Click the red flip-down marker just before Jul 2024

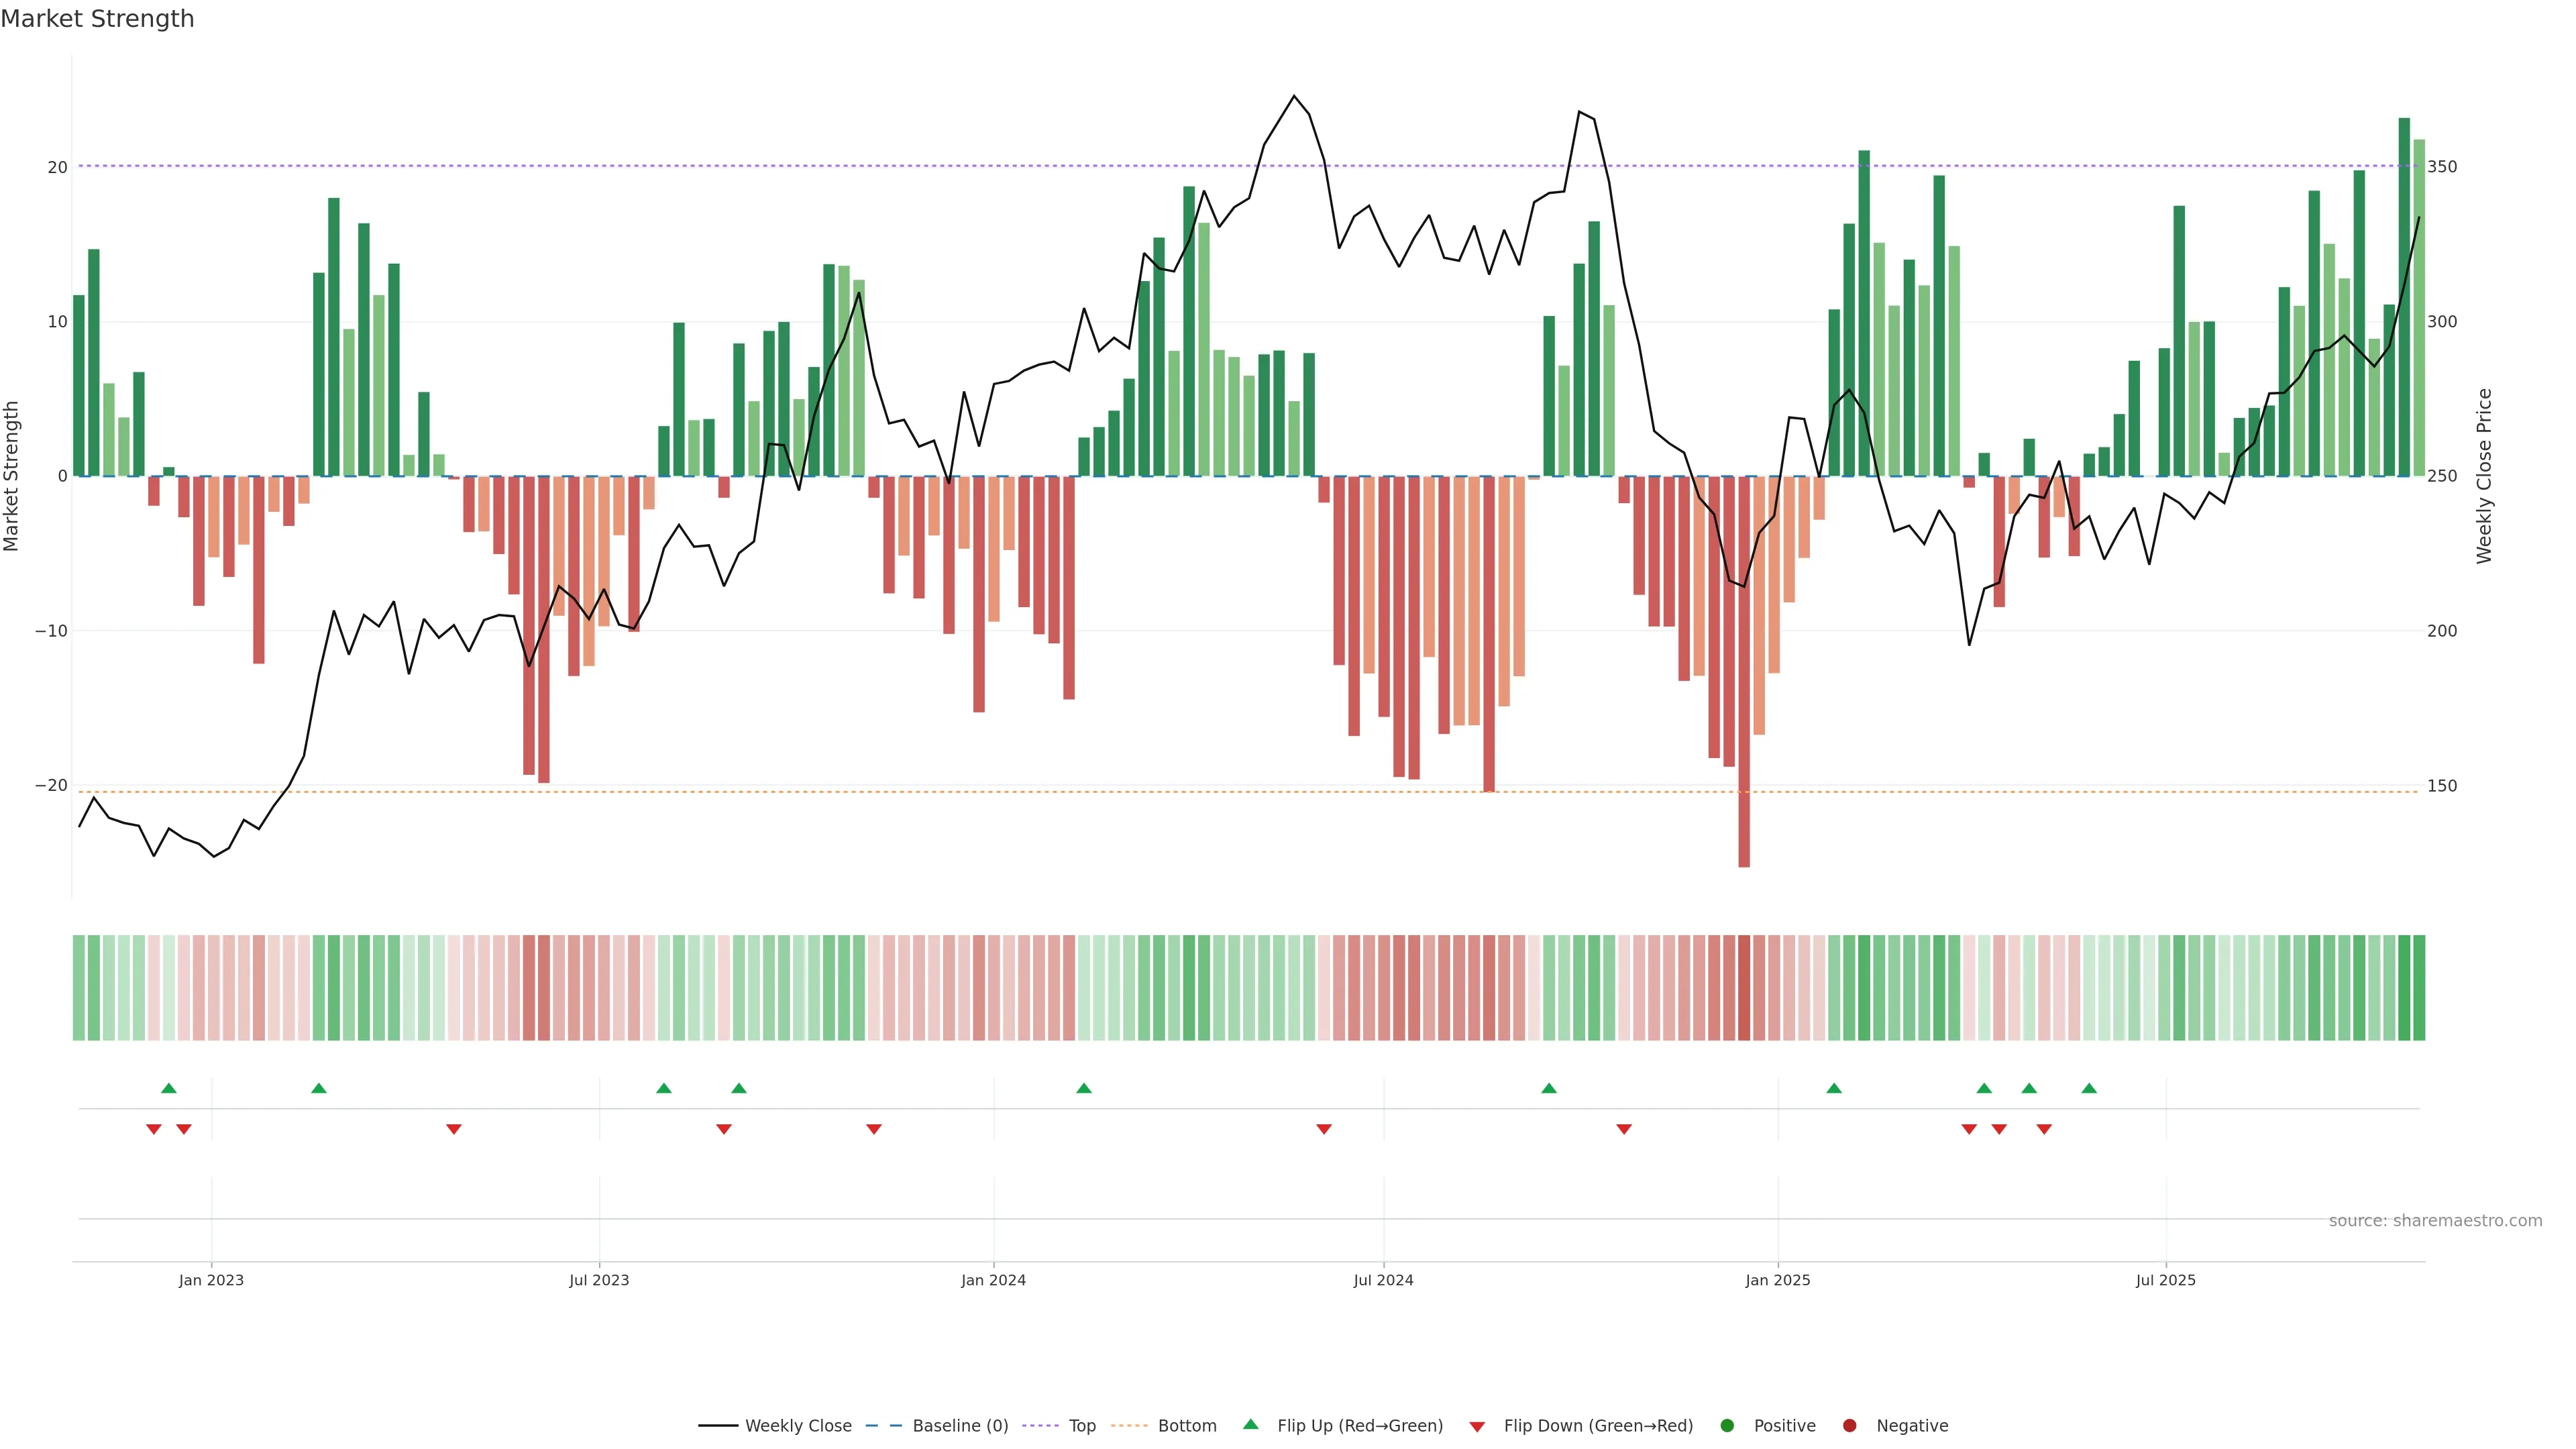tap(1324, 1129)
